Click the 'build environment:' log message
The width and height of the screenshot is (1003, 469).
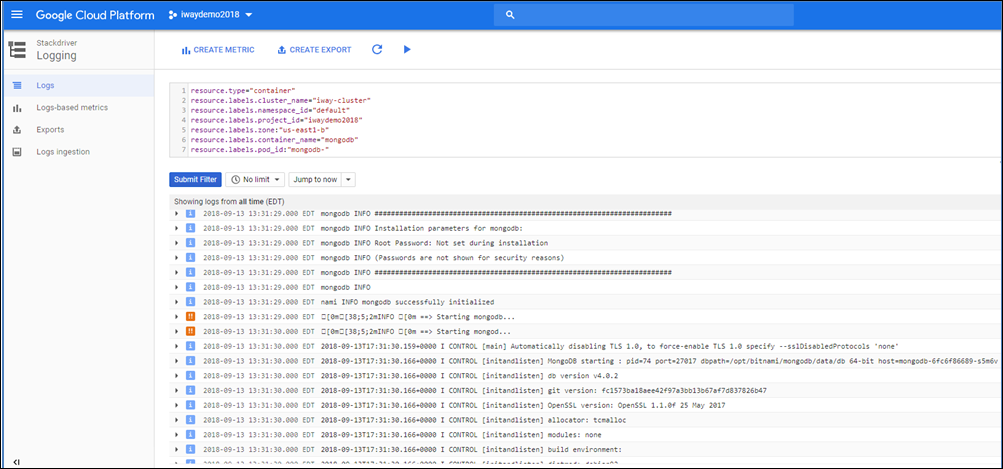[x=471, y=449]
